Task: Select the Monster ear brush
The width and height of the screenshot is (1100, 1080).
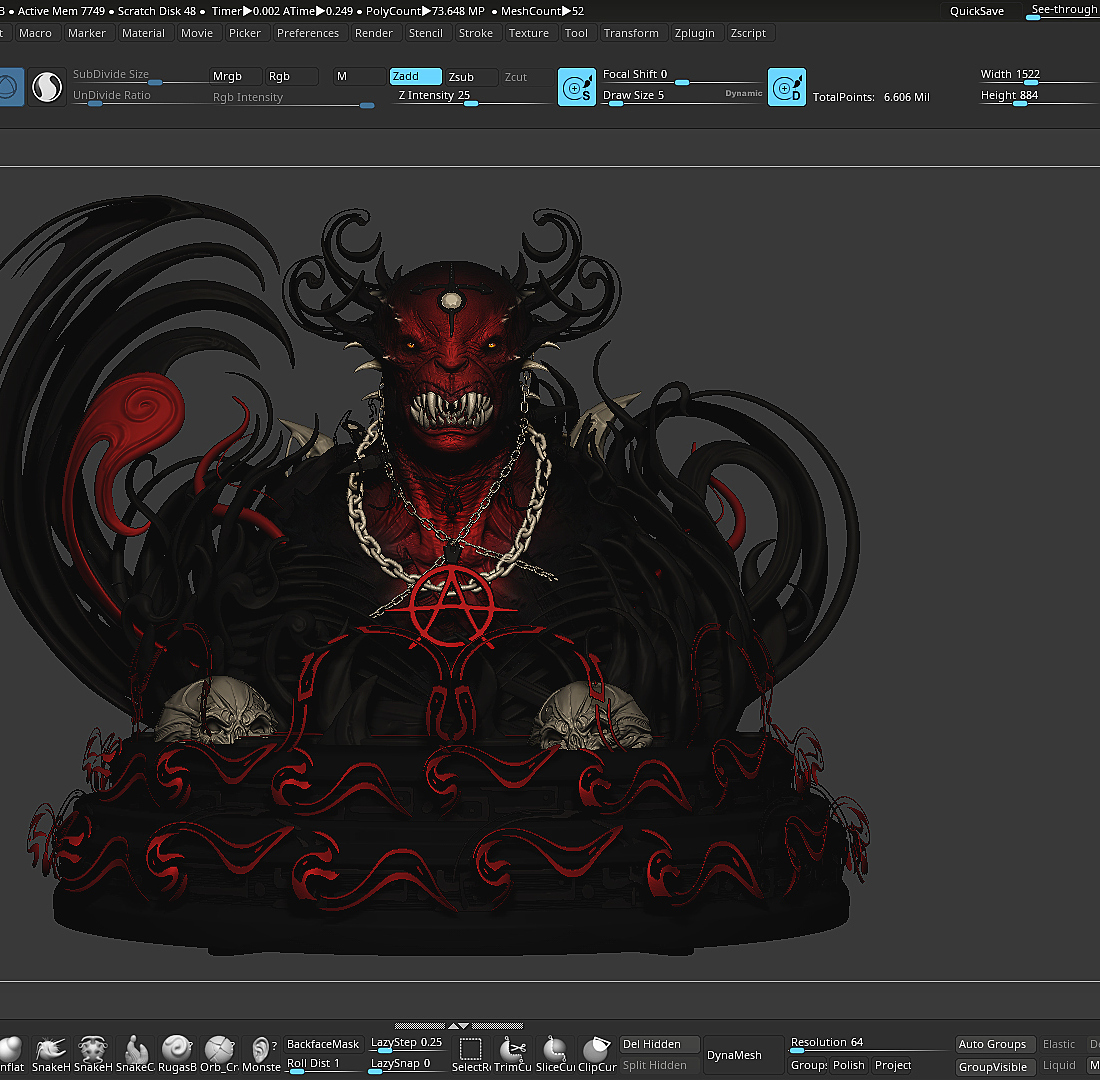Action: 261,1055
